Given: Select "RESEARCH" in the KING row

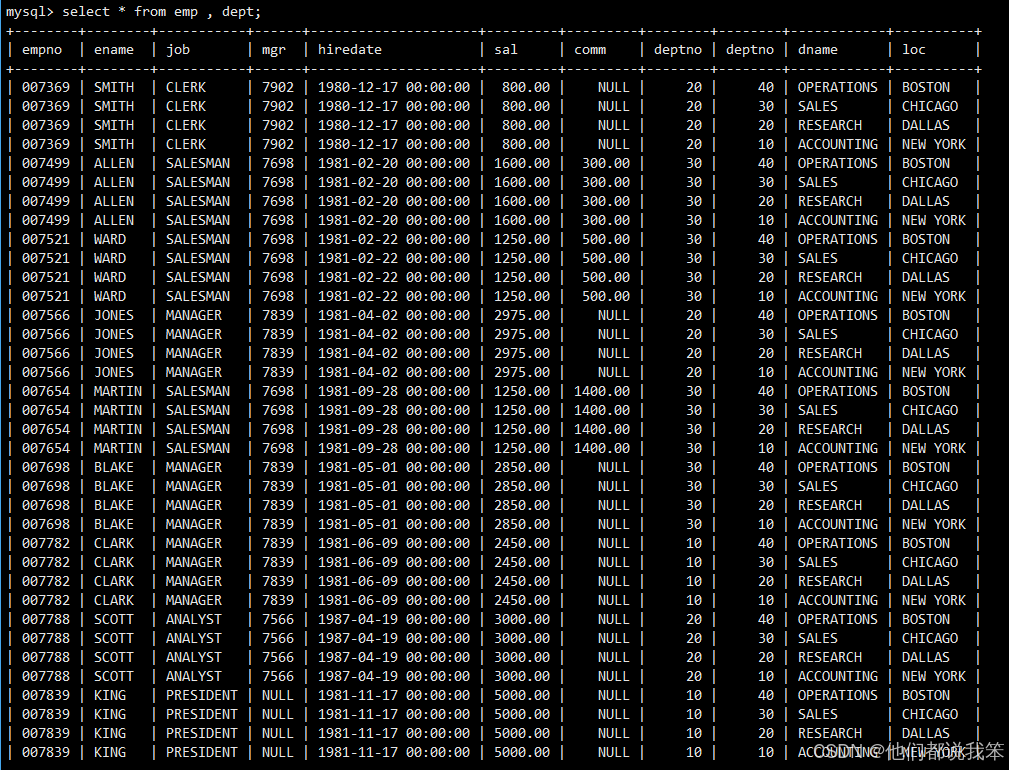Looking at the screenshot, I should click(x=830, y=733).
